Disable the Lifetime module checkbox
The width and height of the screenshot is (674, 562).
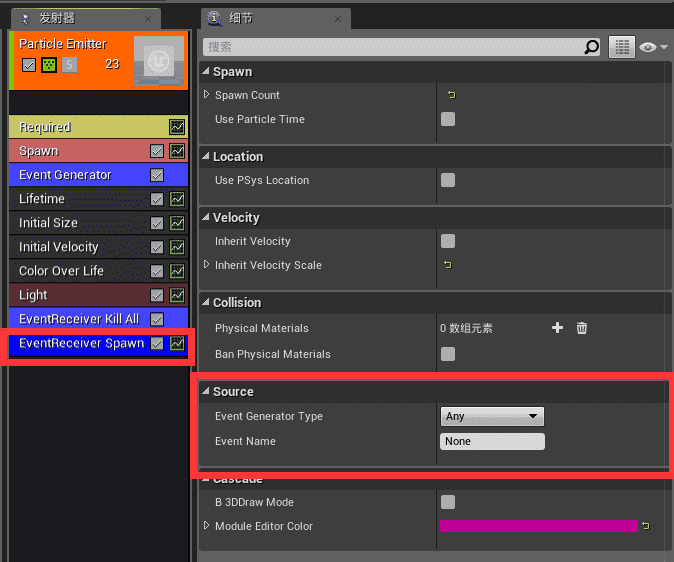157,199
